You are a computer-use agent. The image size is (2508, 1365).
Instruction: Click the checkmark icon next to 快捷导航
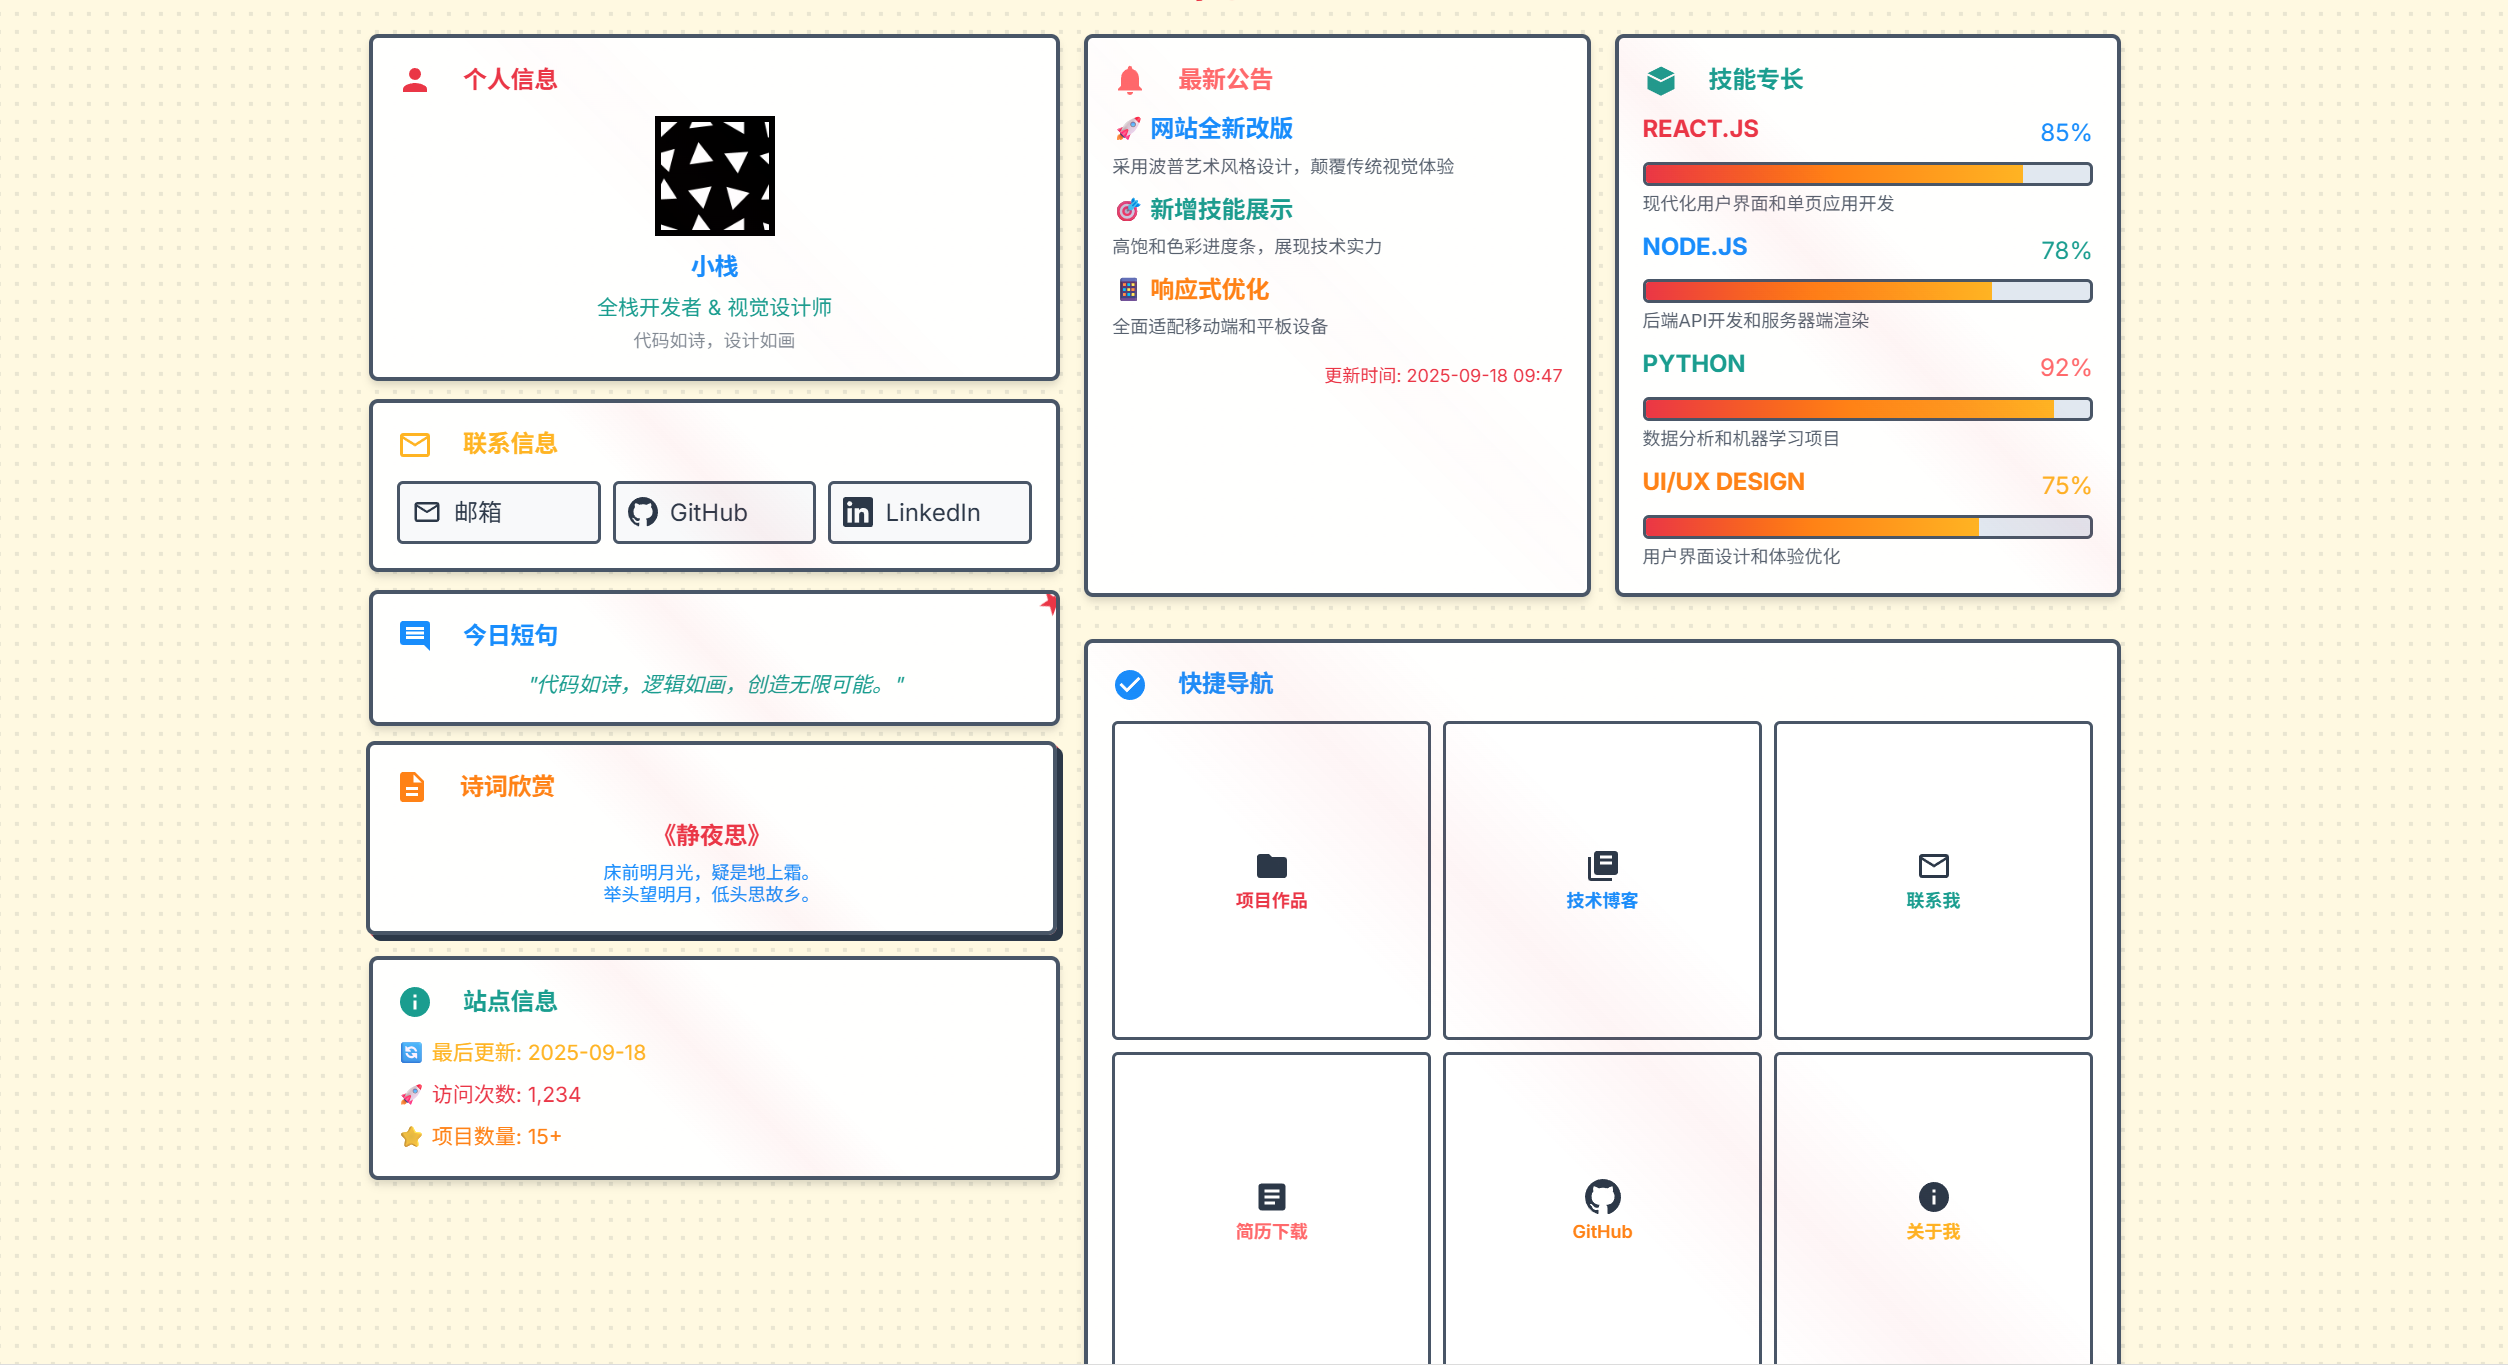pyautogui.click(x=1130, y=684)
